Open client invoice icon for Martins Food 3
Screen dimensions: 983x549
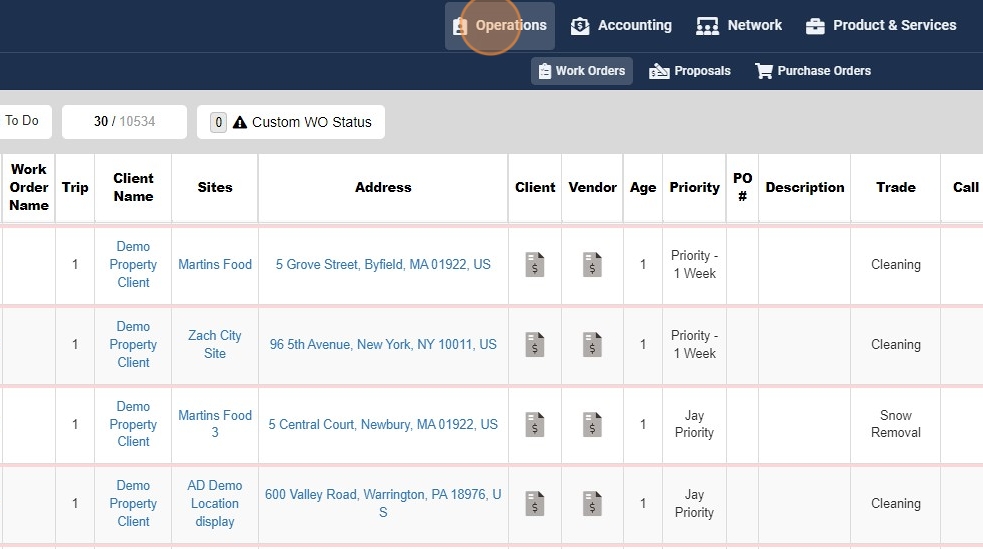pos(535,424)
